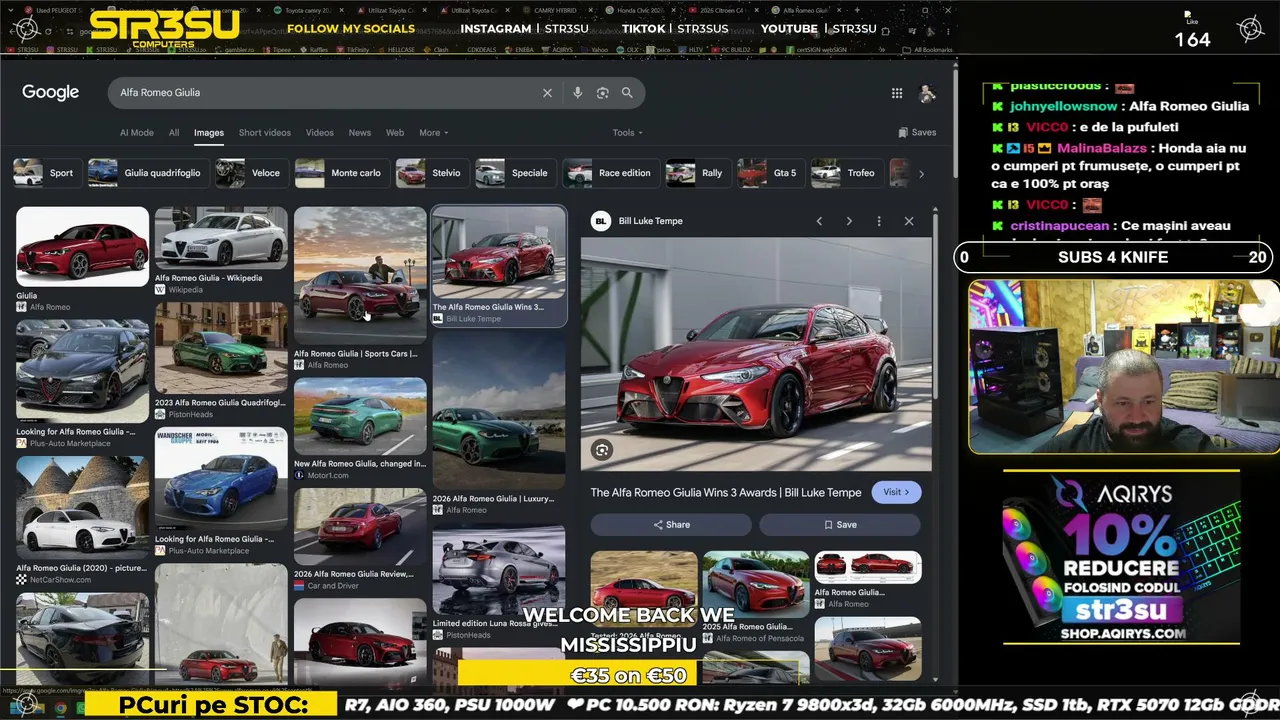Filter images by Monte carlo chip
The image size is (1280, 720).
coord(340,173)
